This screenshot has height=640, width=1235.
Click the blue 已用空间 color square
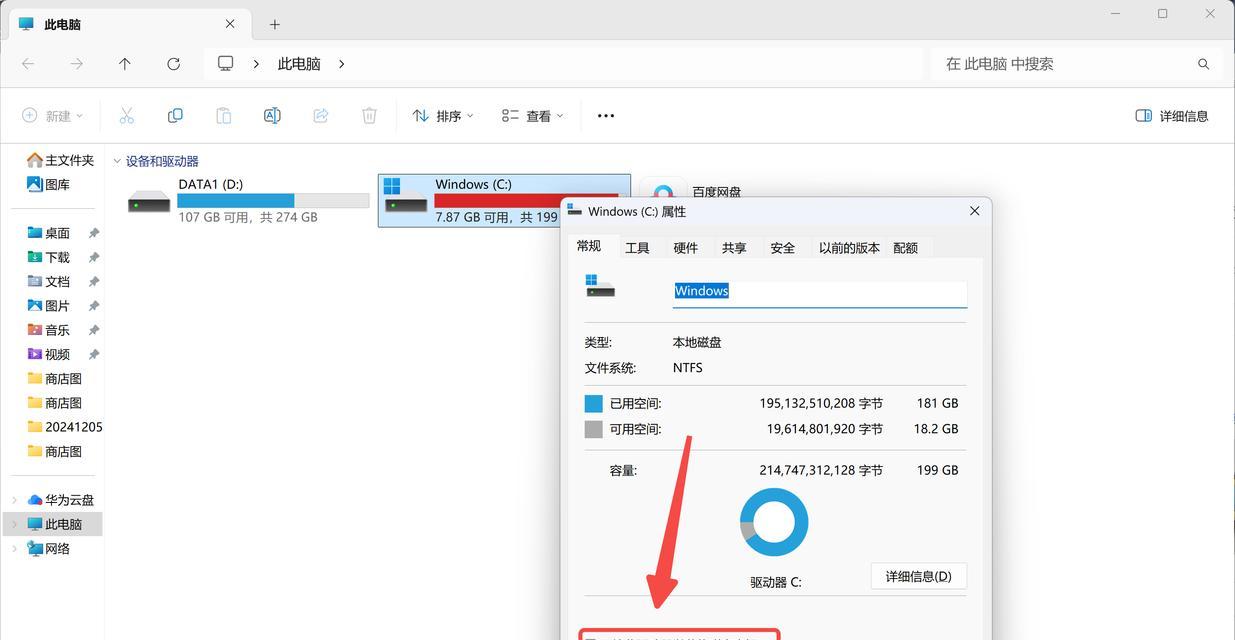coord(594,404)
